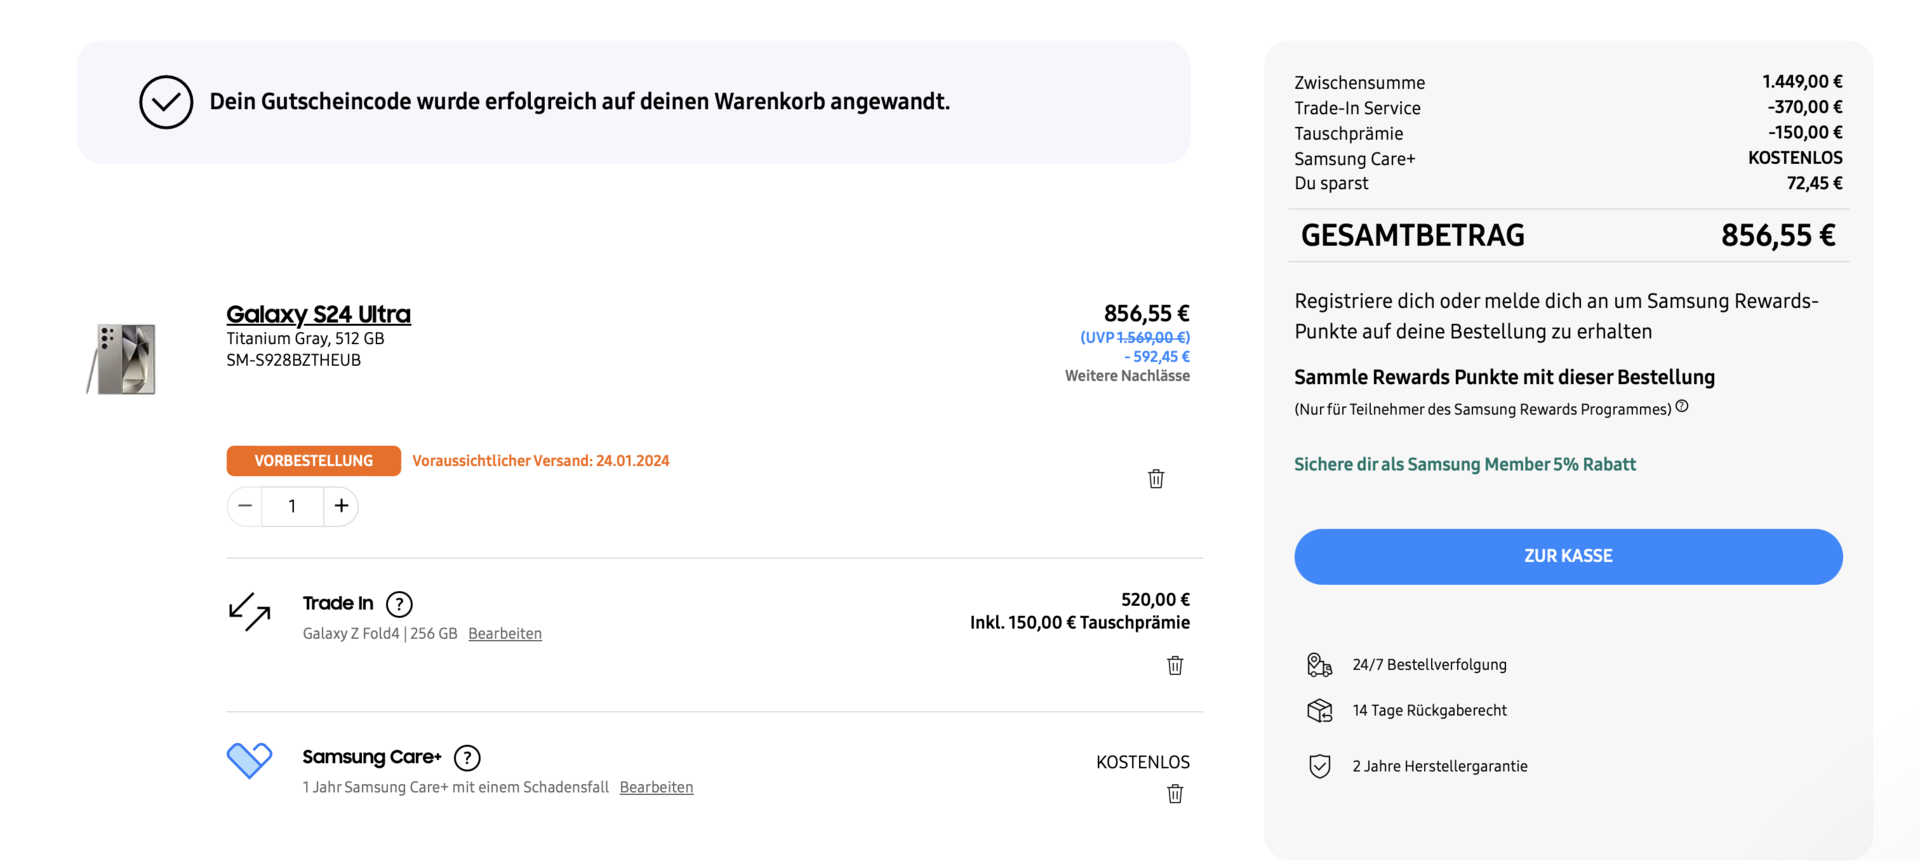Click the success checkmark circle icon
Image resolution: width=1920 pixels, height=861 pixels.
click(x=166, y=102)
